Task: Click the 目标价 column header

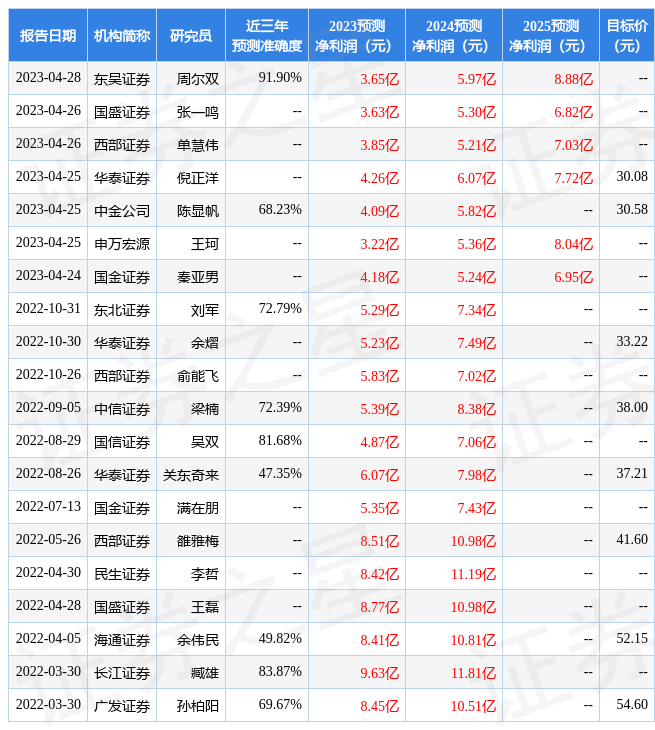Action: 627,35
